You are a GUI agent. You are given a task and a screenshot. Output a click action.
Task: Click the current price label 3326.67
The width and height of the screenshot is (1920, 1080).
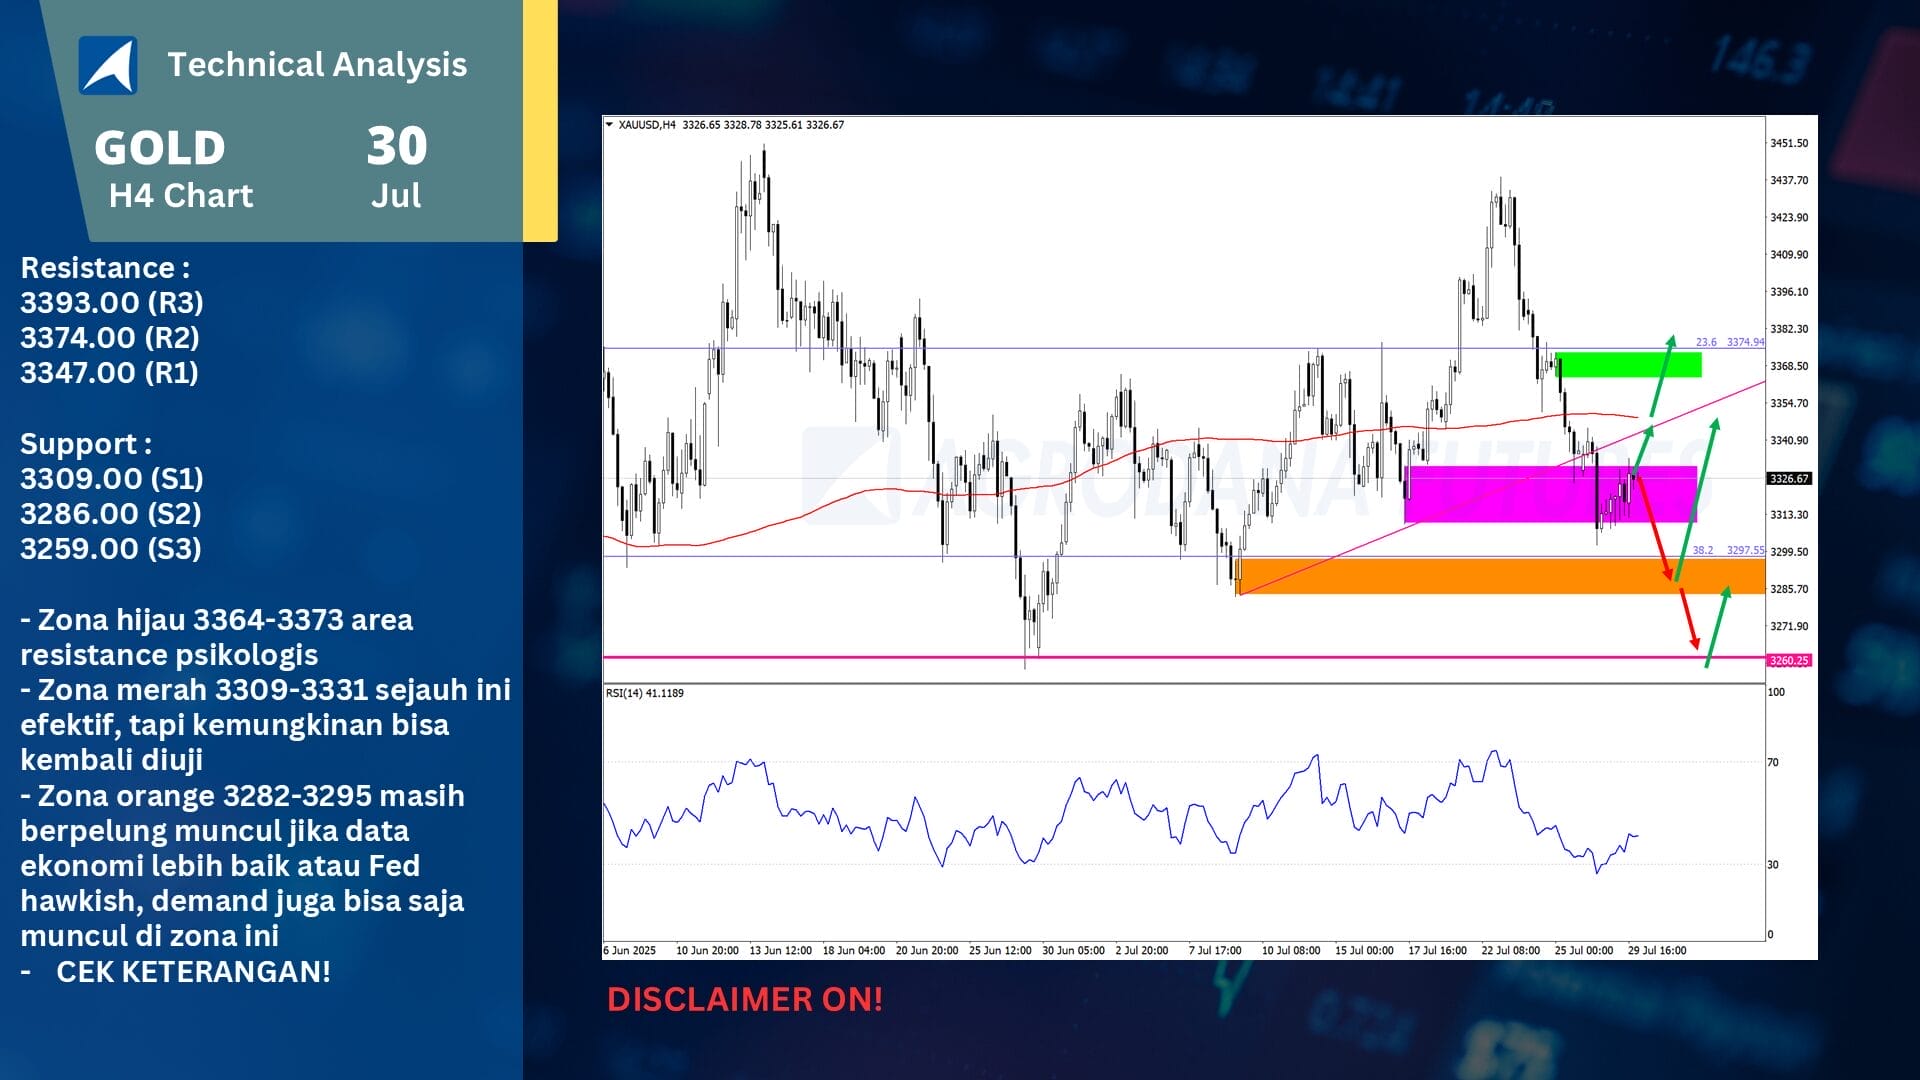[x=1789, y=479]
